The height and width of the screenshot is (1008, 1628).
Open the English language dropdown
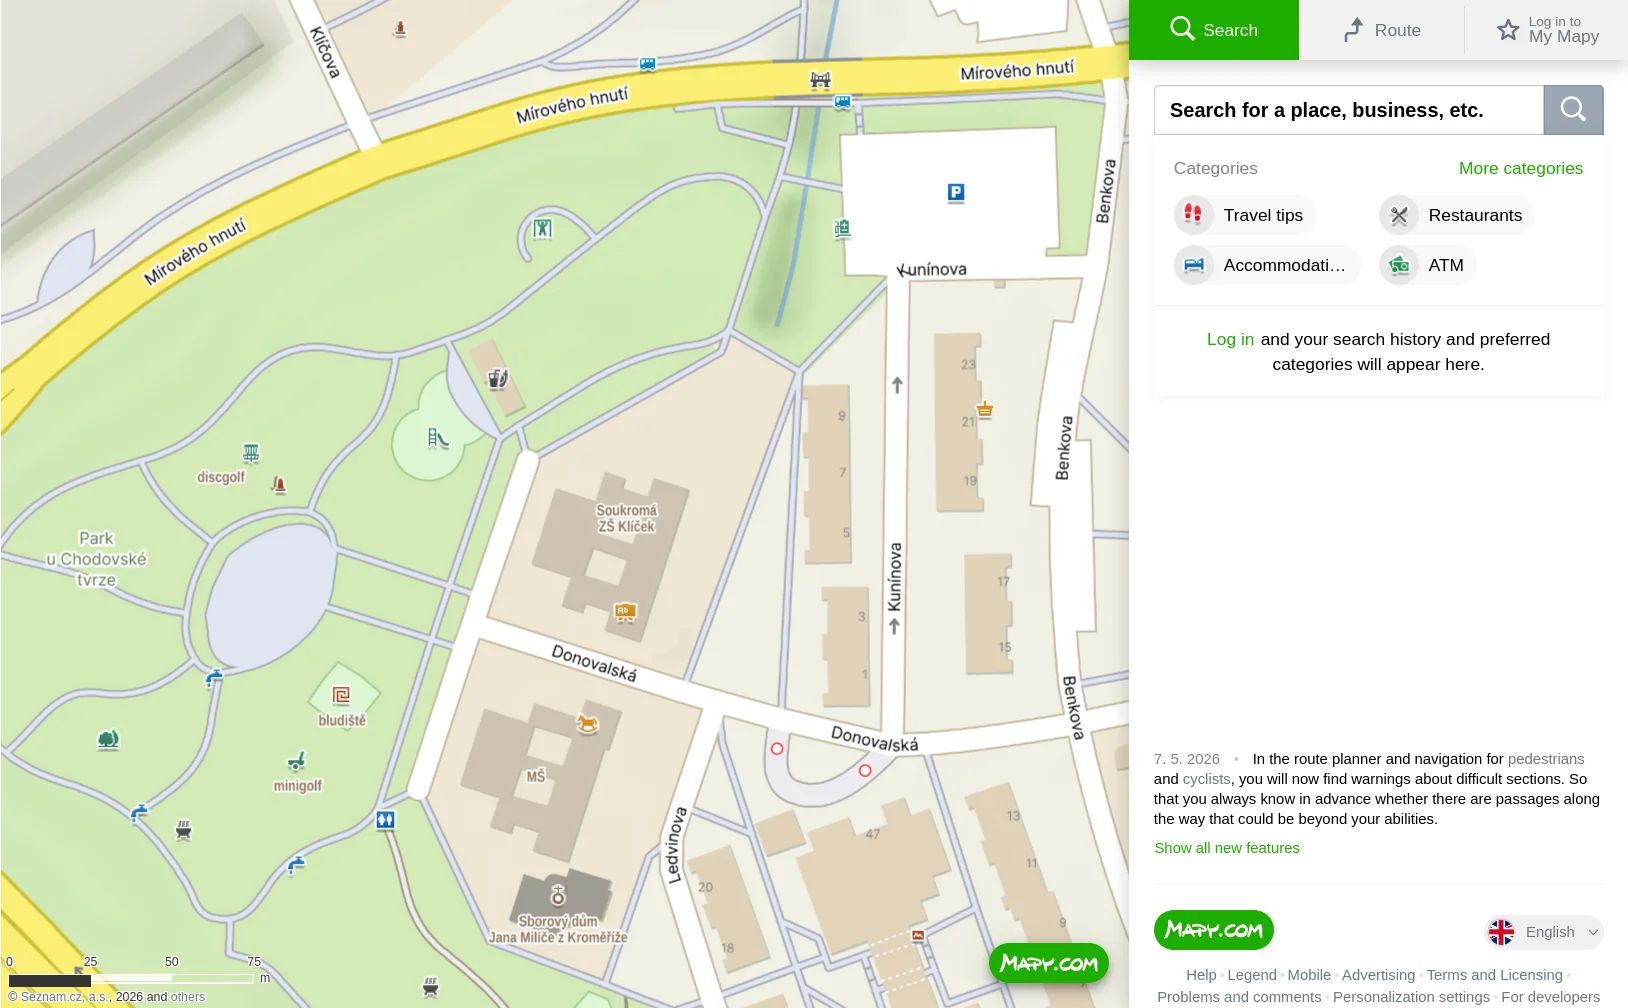click(1544, 932)
